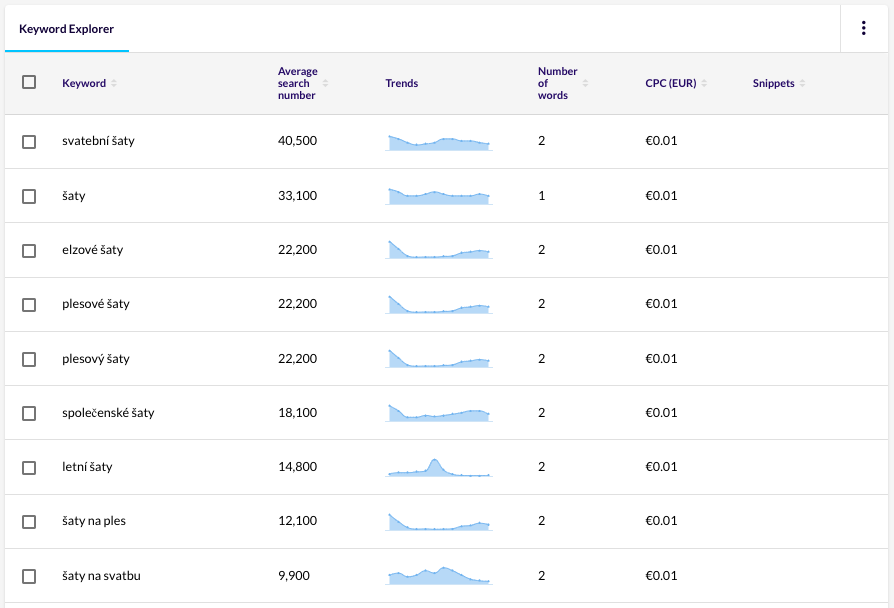Check the box for the šaty keyword row

[29, 196]
